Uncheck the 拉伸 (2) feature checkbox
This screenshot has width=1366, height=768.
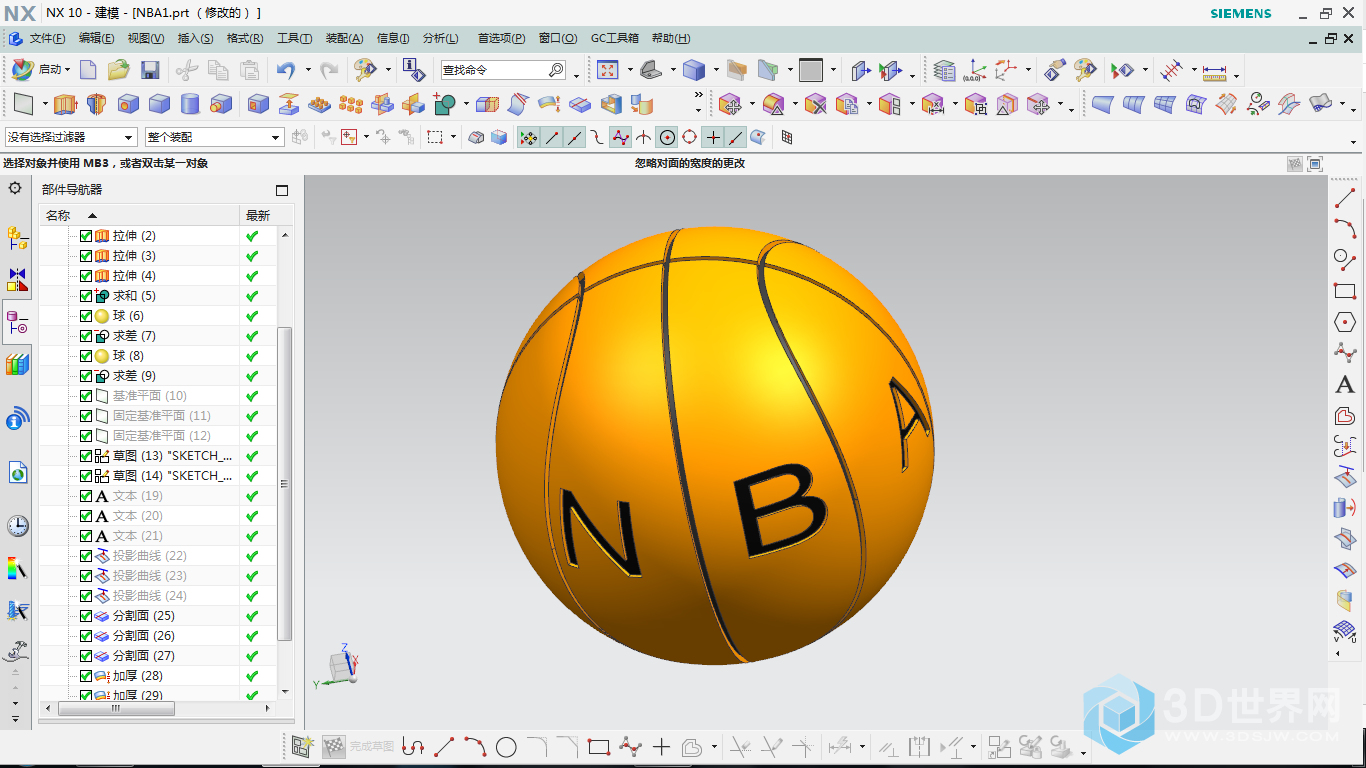click(85, 236)
